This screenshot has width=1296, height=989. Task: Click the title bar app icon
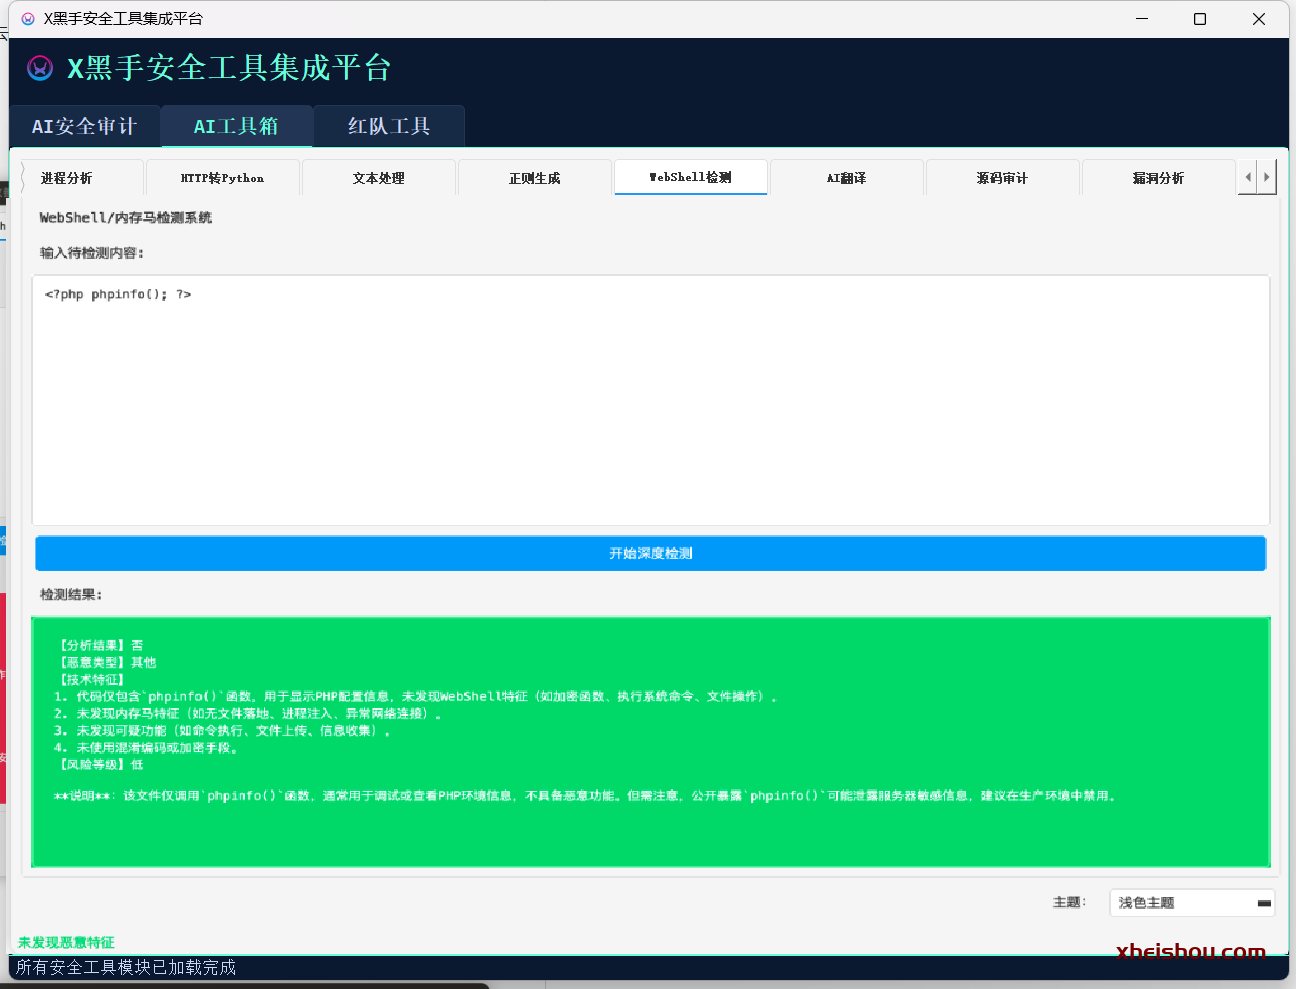point(28,19)
